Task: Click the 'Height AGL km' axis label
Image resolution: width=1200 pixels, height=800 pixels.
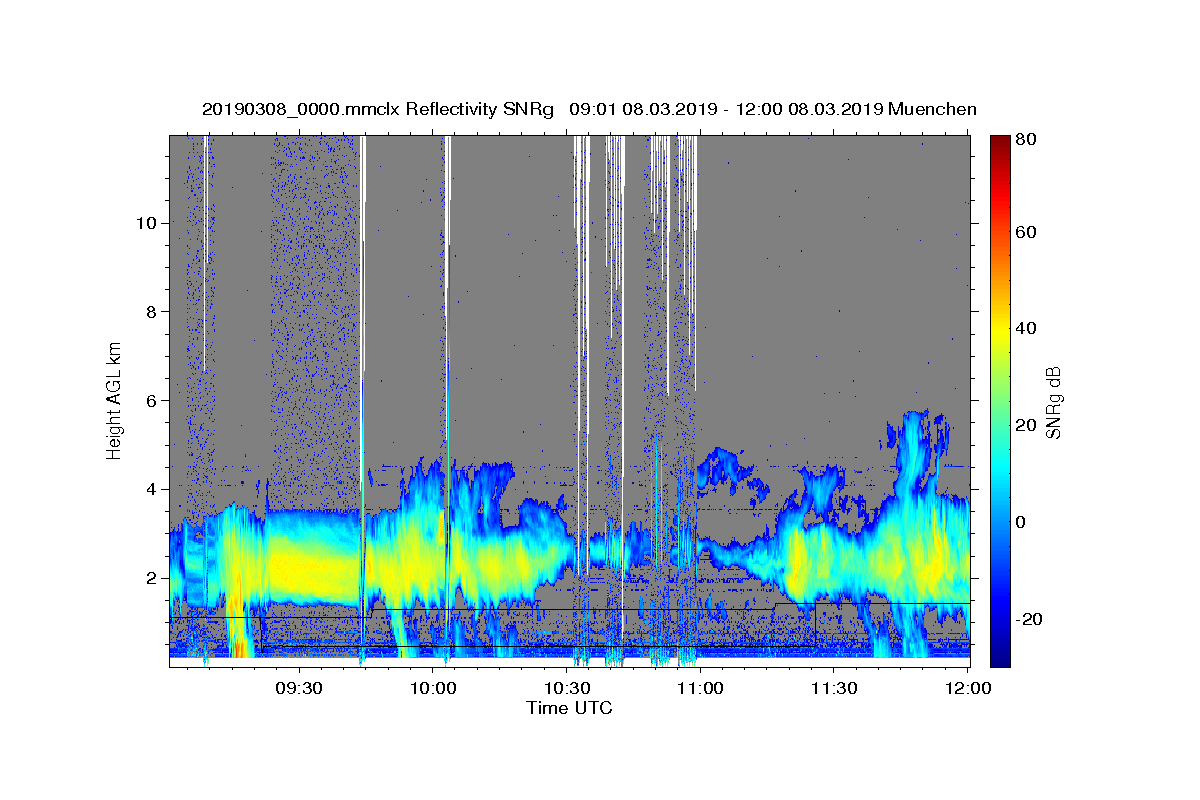Action: coord(114,400)
